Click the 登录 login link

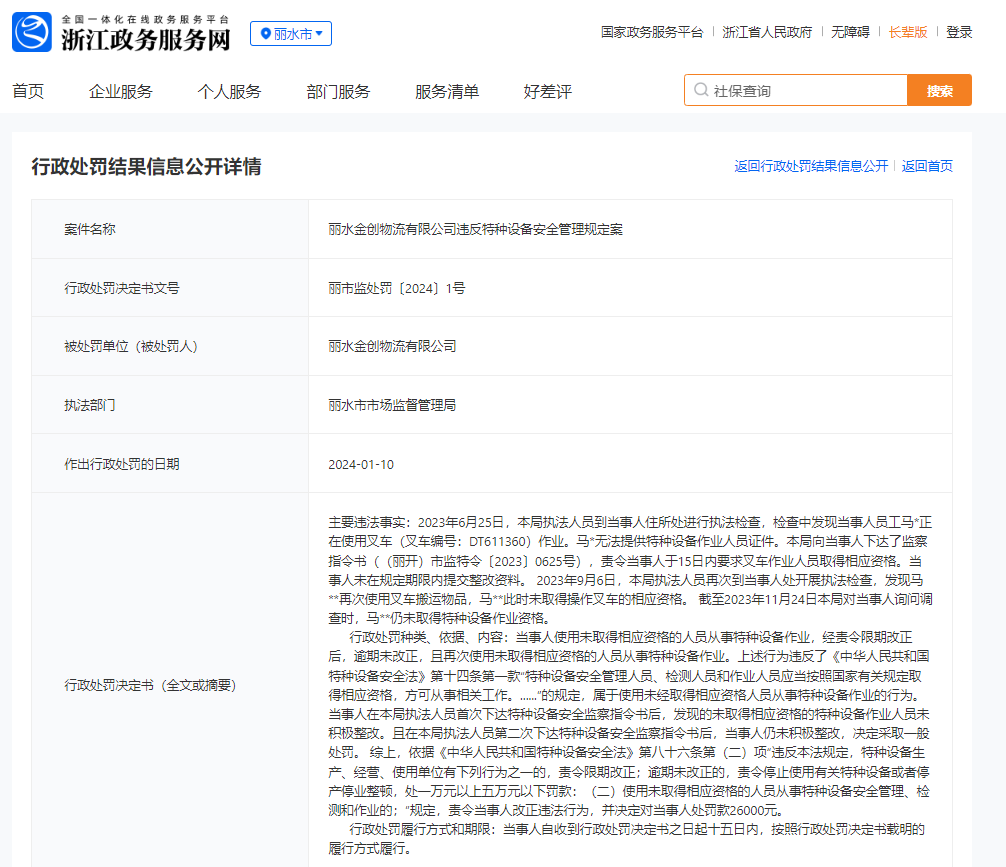pos(959,32)
